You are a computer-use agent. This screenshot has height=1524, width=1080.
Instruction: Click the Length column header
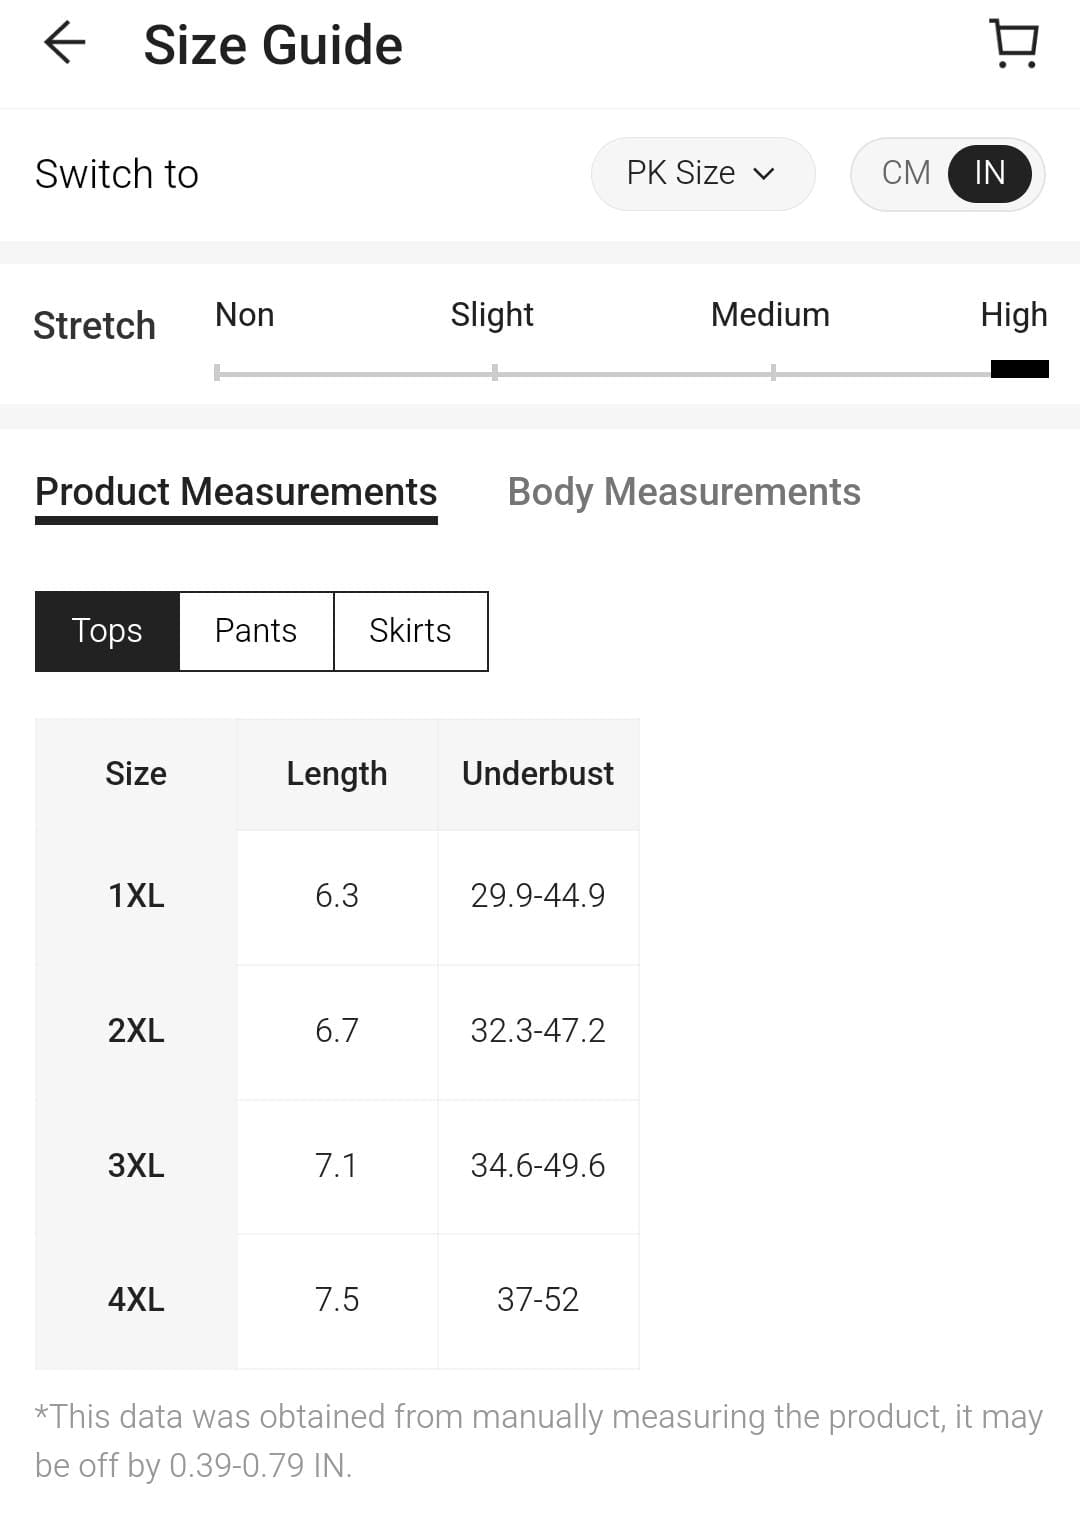click(x=336, y=773)
